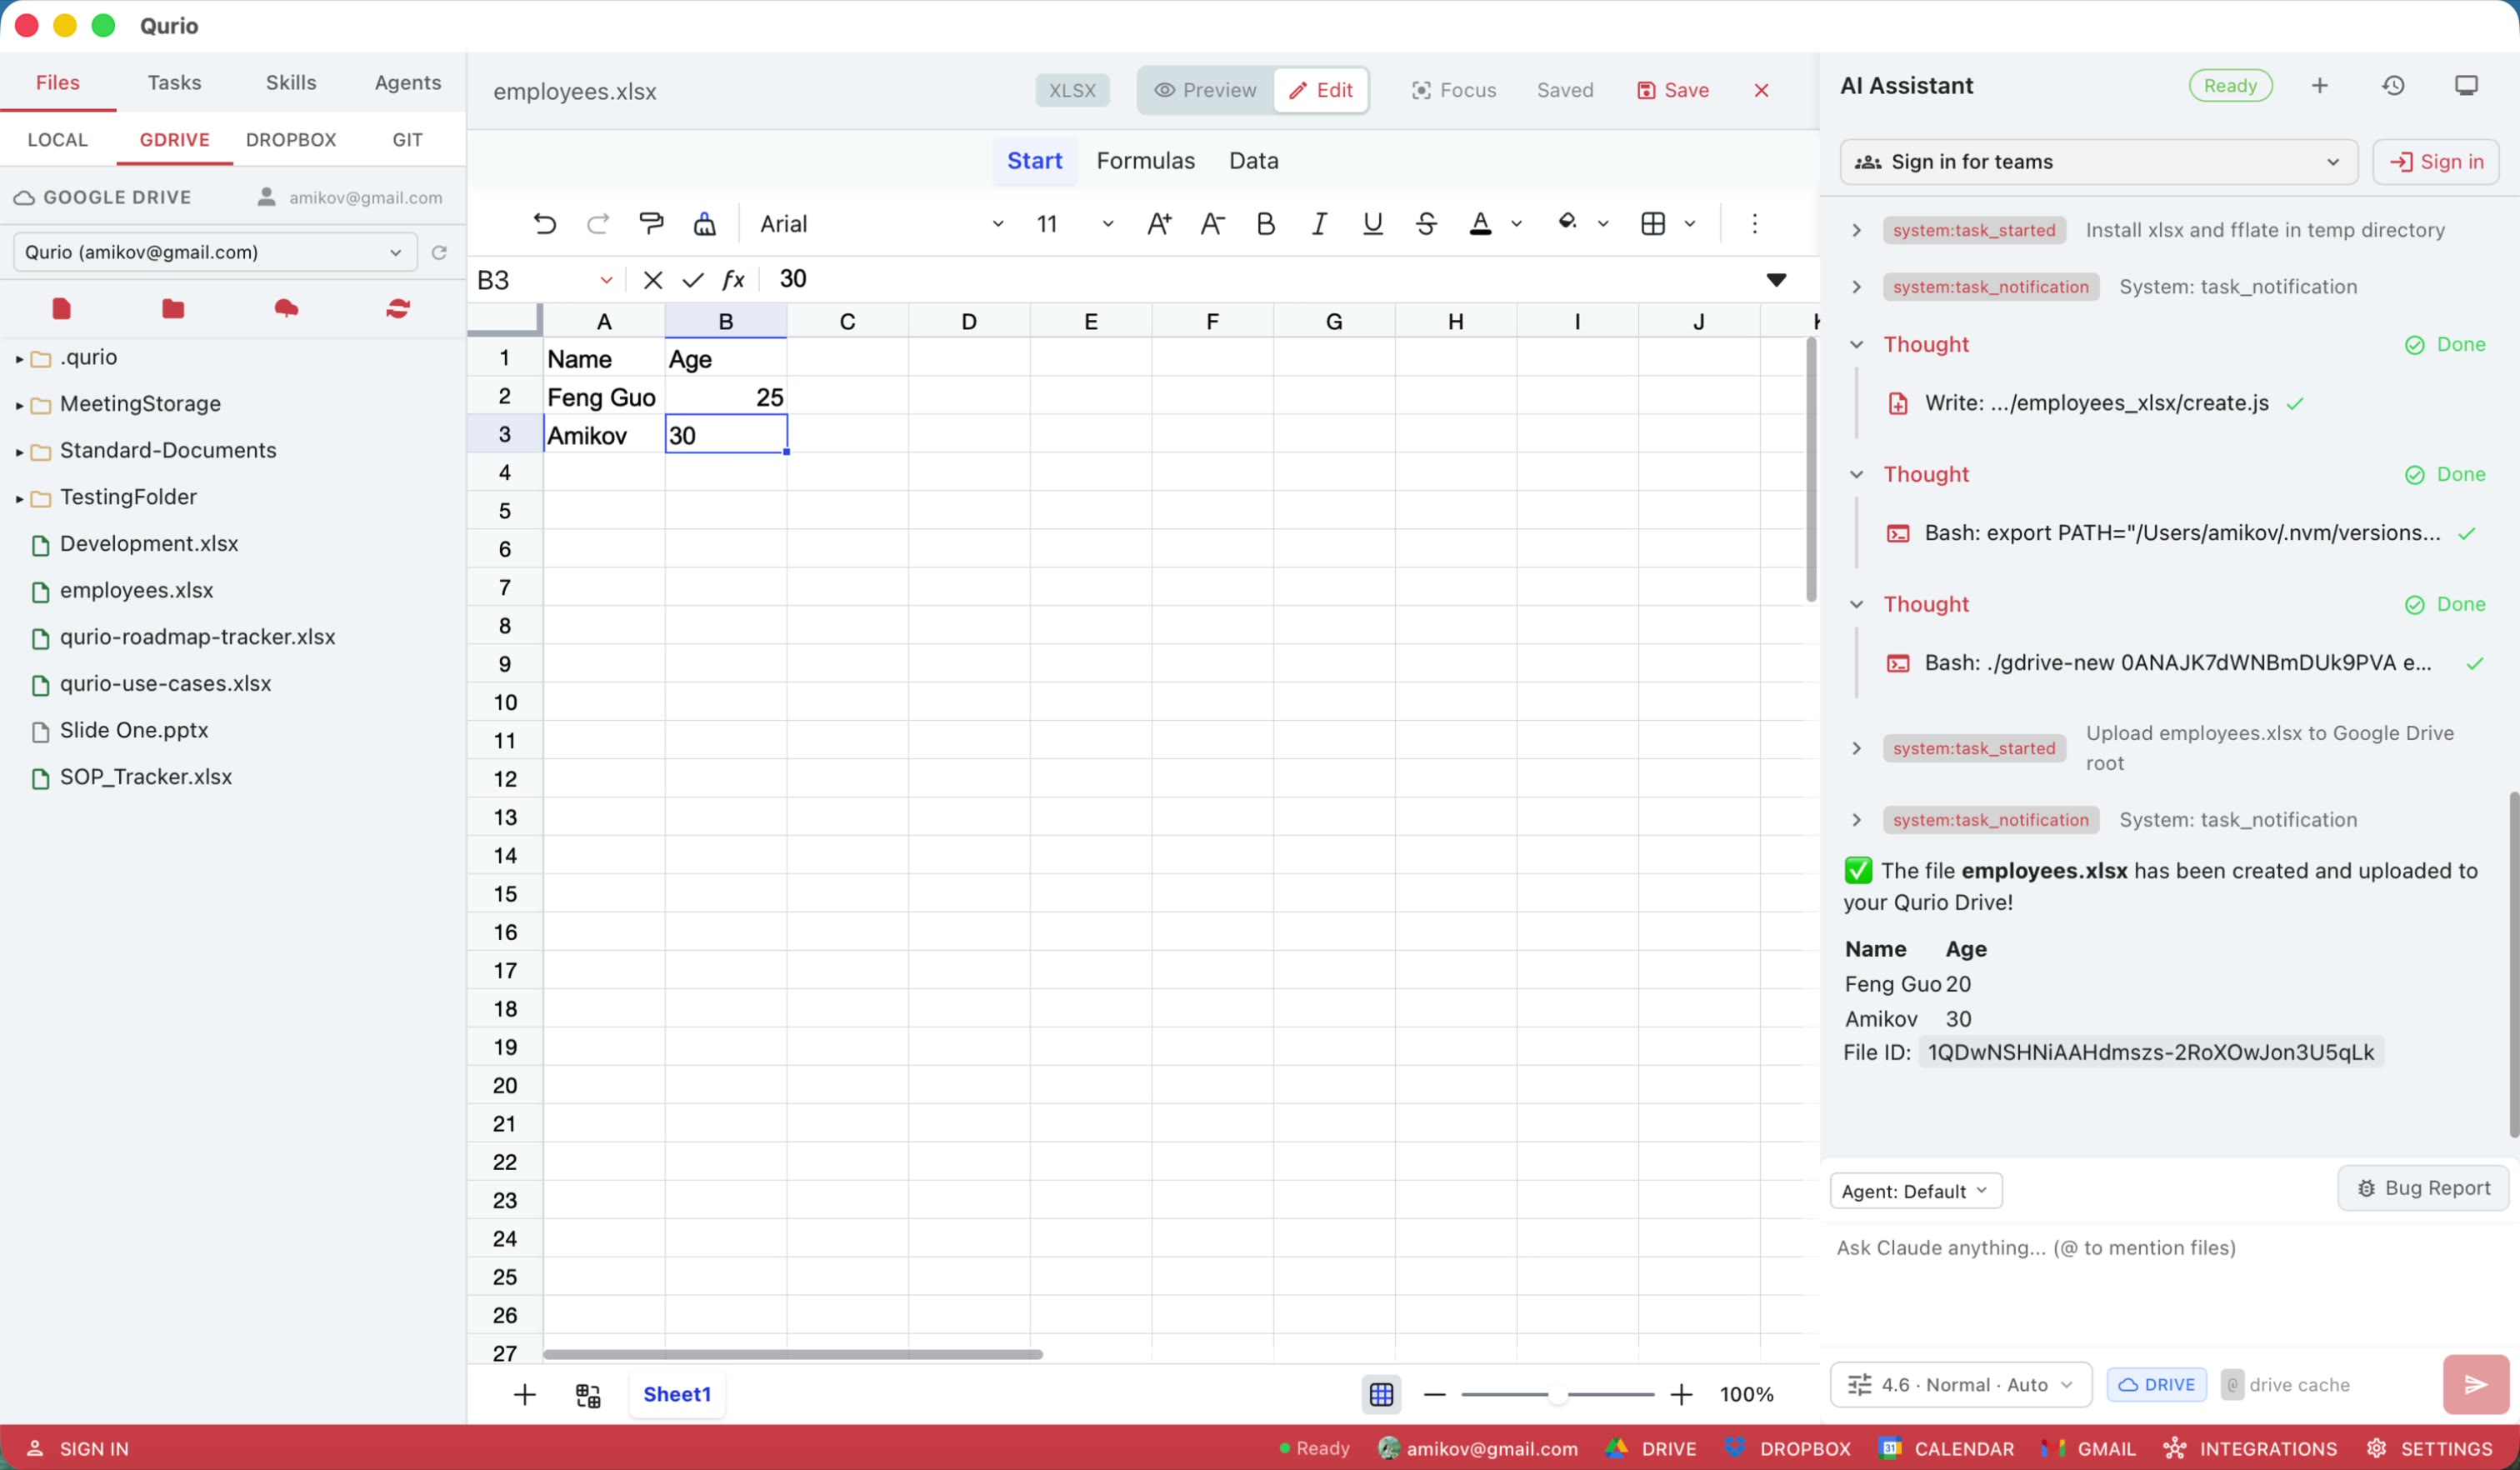Viewport: 2520px width, 1470px height.
Task: Click the sync icon in the Drive sidebar
Action: [x=397, y=310]
